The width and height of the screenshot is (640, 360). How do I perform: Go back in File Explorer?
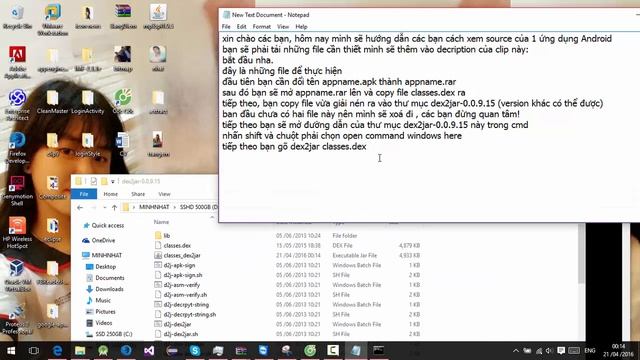(80, 207)
